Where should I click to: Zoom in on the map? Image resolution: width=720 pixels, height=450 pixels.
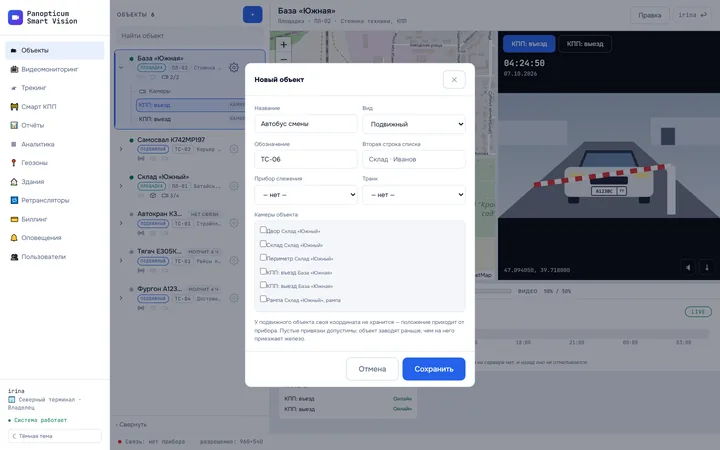click(x=283, y=45)
